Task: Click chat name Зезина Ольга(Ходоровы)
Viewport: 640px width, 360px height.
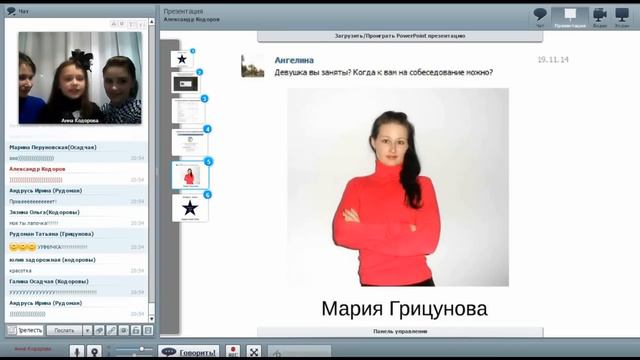Action: [44, 212]
